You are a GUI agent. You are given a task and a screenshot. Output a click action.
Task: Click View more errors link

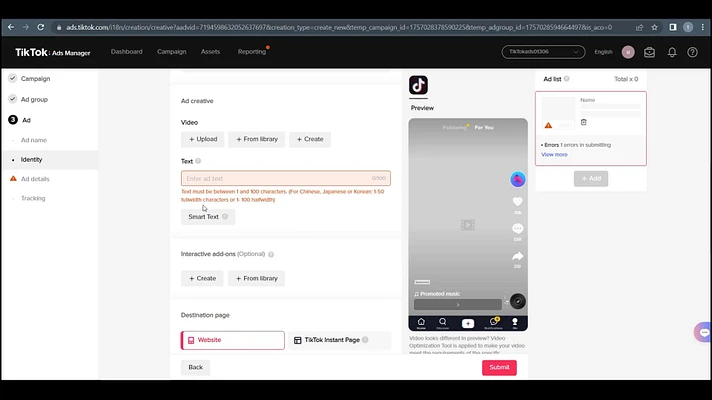554,155
